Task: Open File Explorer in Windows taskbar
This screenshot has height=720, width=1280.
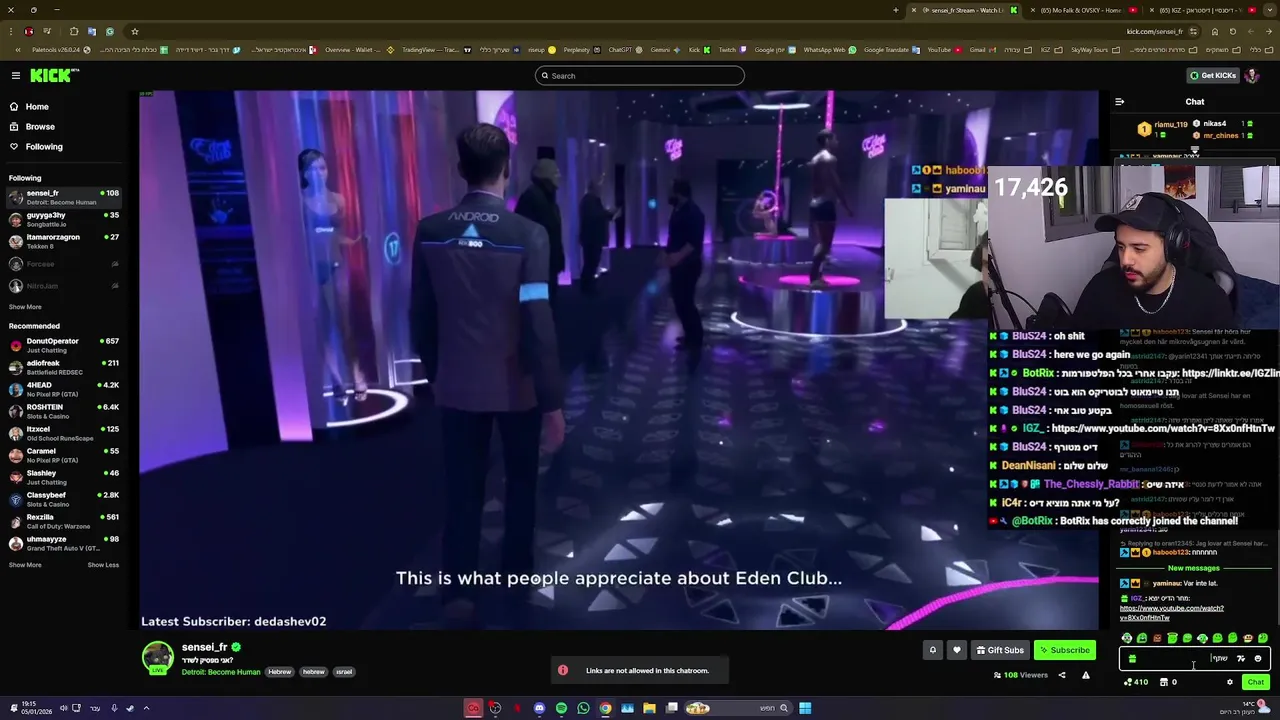Action: click(649, 708)
